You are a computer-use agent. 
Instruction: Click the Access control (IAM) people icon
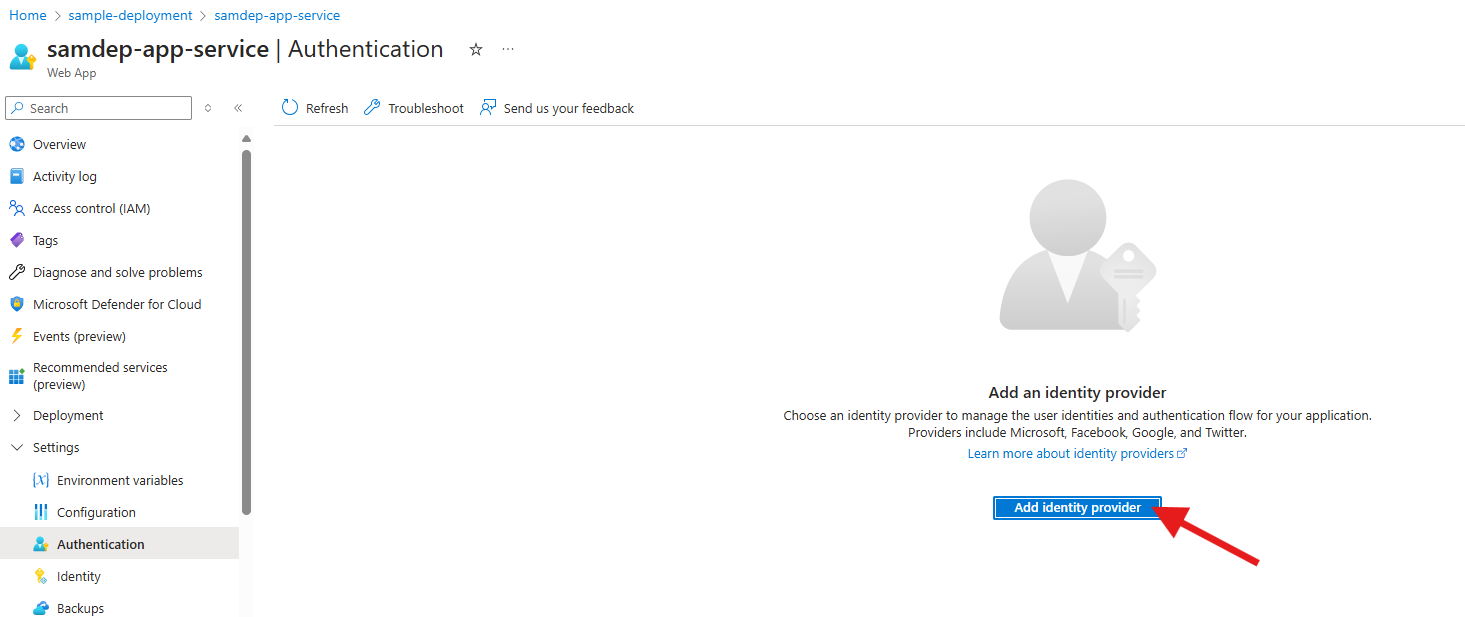[16, 208]
